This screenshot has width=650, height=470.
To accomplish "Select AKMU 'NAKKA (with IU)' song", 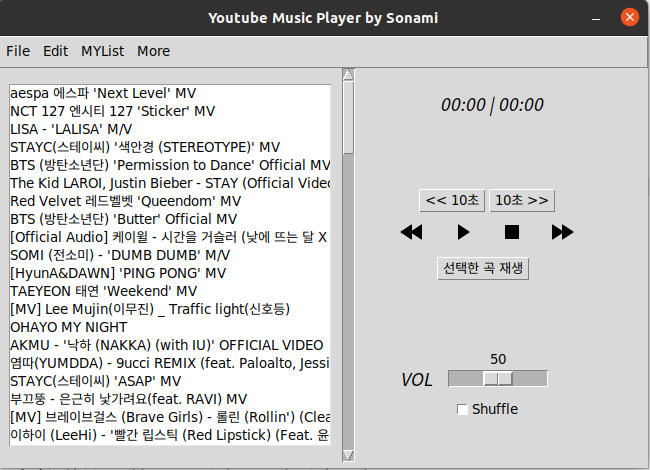I will (170, 345).
